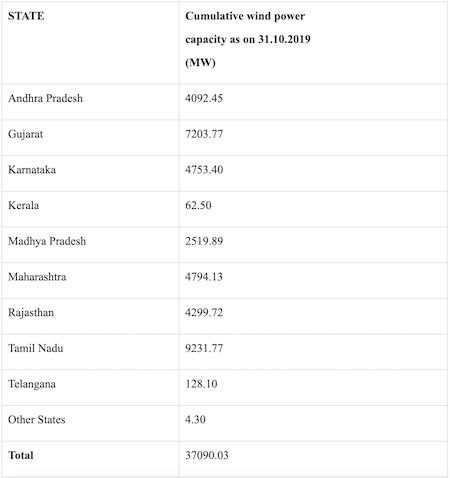Click the Maharashtra row label
450x478 pixels.
click(x=37, y=277)
